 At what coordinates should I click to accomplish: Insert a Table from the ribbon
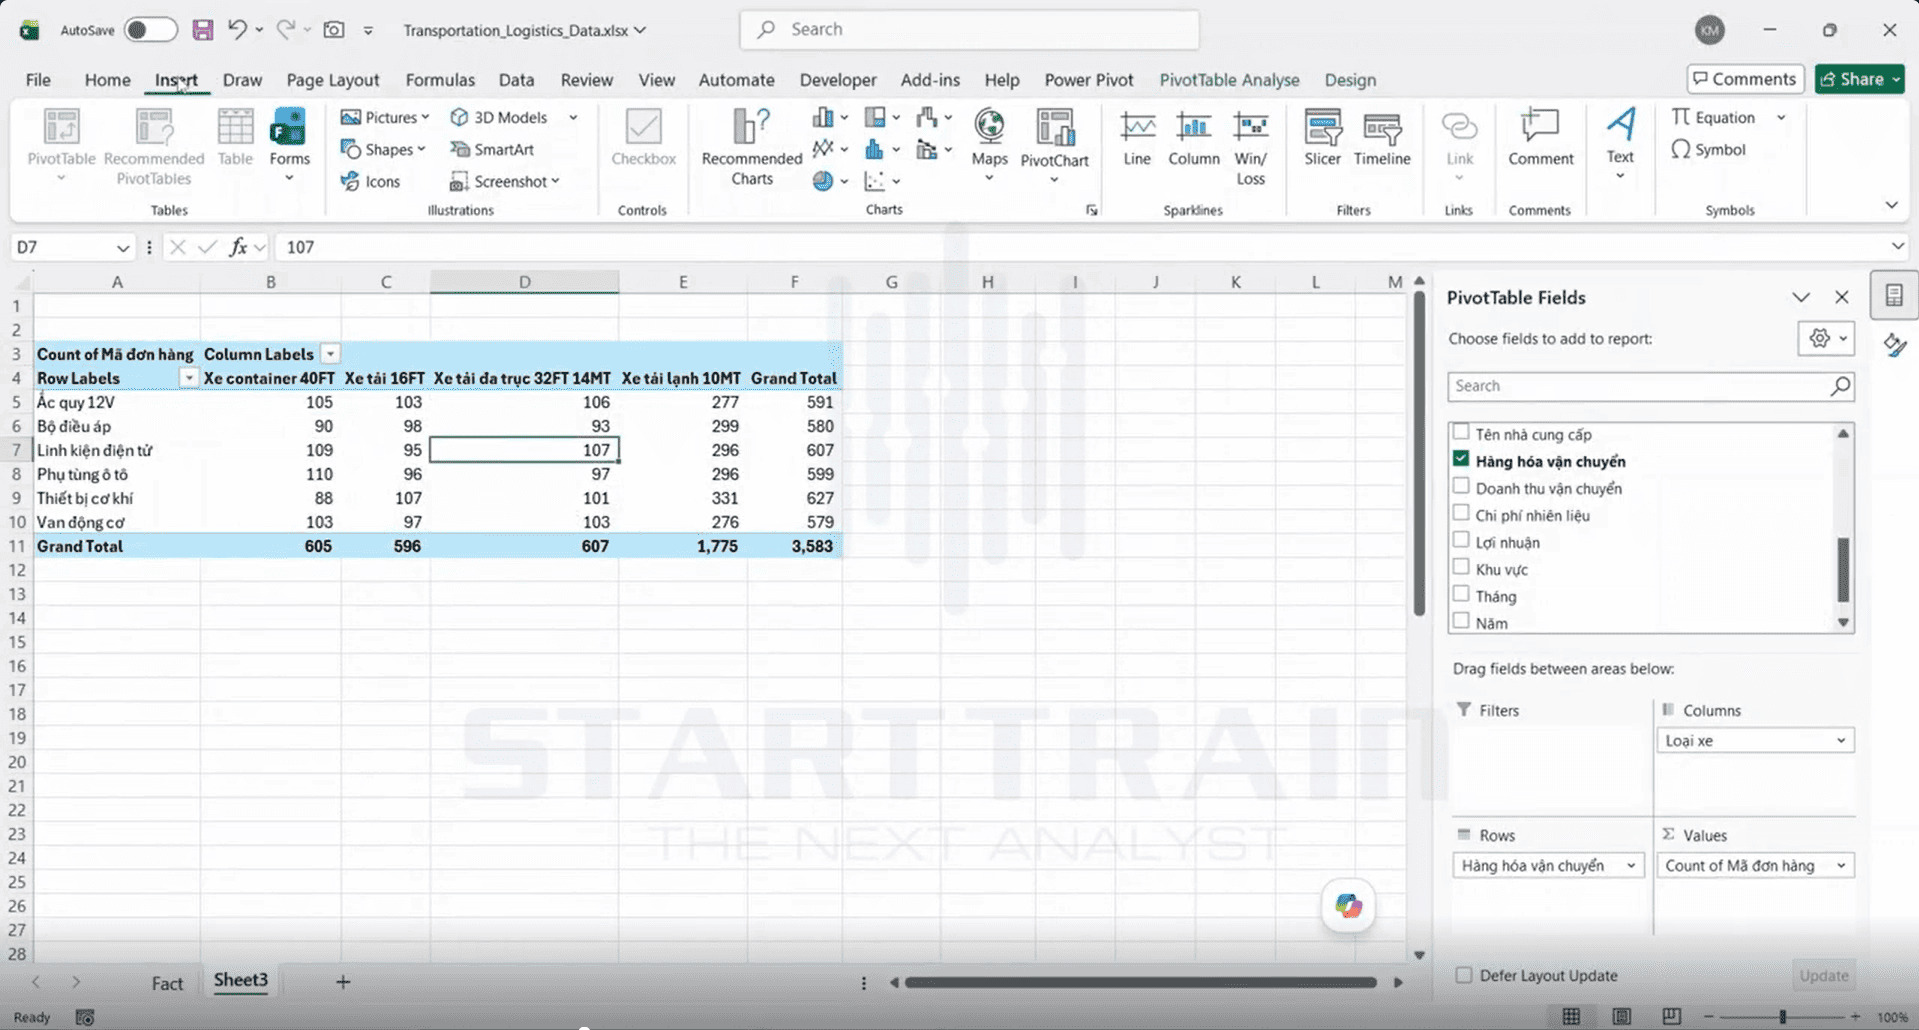[x=235, y=137]
